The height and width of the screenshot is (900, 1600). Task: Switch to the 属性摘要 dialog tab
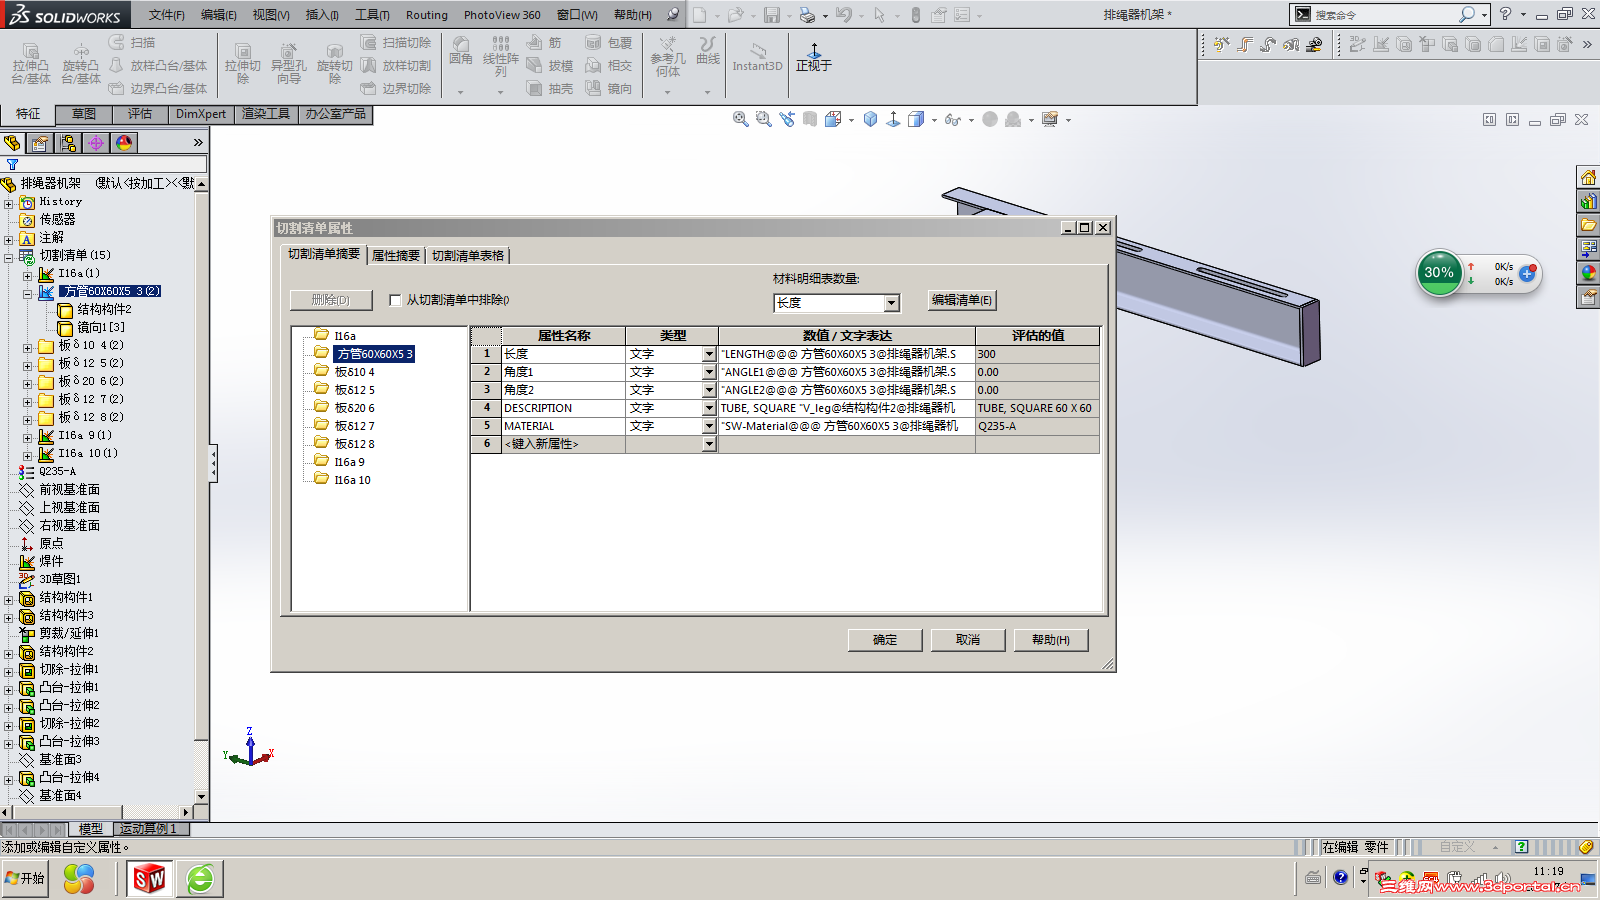[x=396, y=256]
